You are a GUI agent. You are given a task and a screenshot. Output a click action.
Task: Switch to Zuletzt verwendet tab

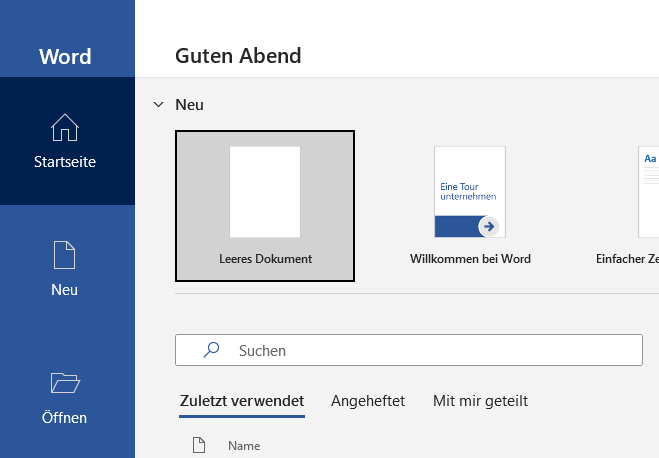coord(242,401)
